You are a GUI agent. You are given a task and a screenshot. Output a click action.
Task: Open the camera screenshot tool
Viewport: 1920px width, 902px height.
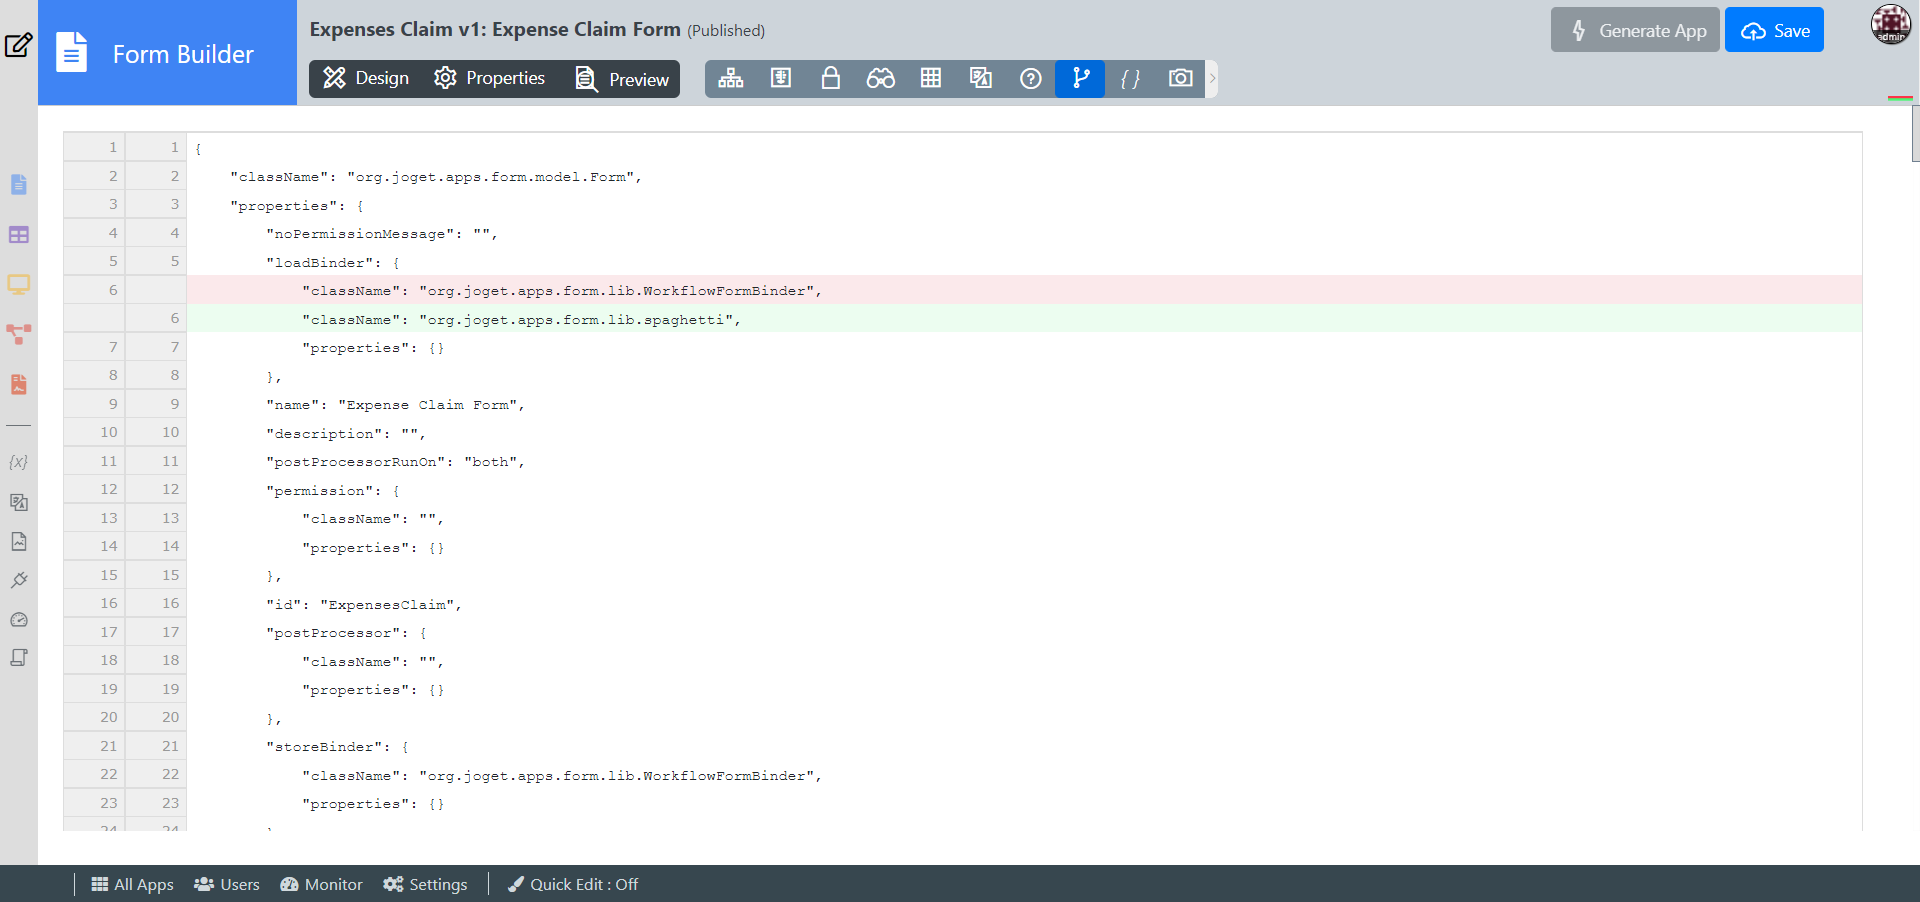click(x=1180, y=78)
